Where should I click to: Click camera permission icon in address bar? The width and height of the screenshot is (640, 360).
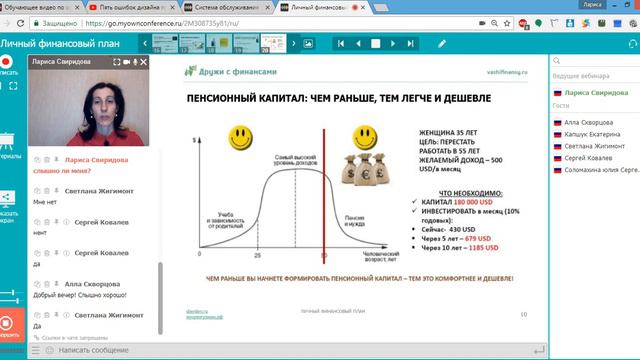click(x=482, y=23)
